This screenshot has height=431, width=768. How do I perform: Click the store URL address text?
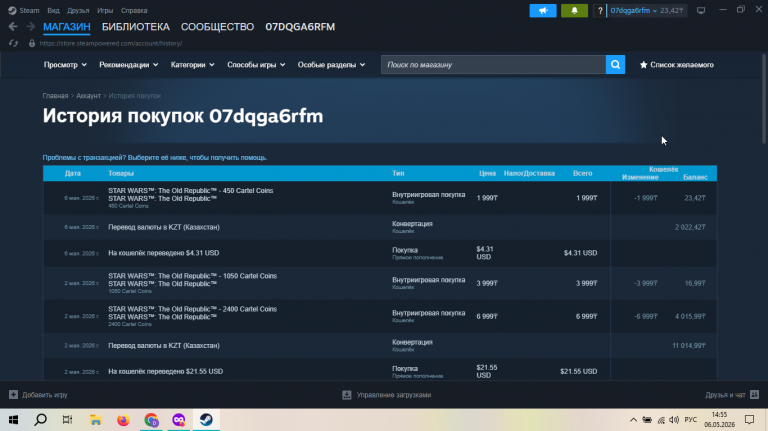tap(111, 43)
